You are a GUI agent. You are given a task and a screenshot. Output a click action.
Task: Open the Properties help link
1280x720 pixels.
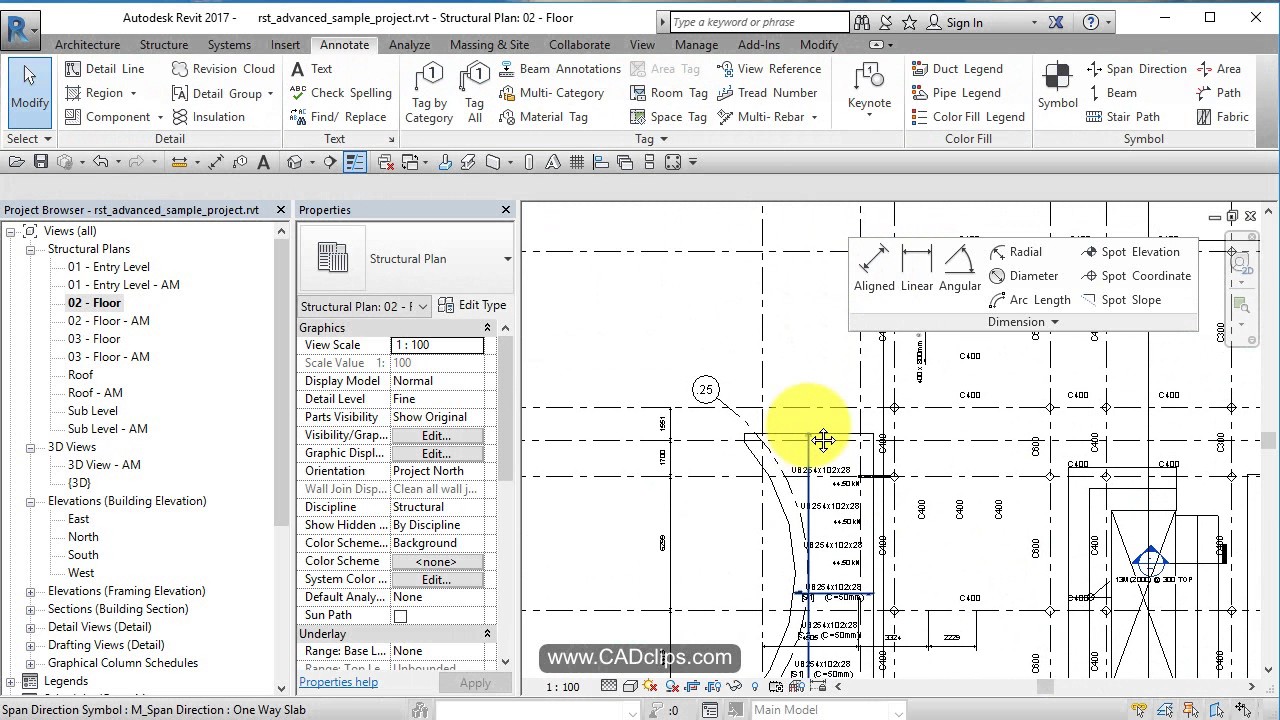338,681
